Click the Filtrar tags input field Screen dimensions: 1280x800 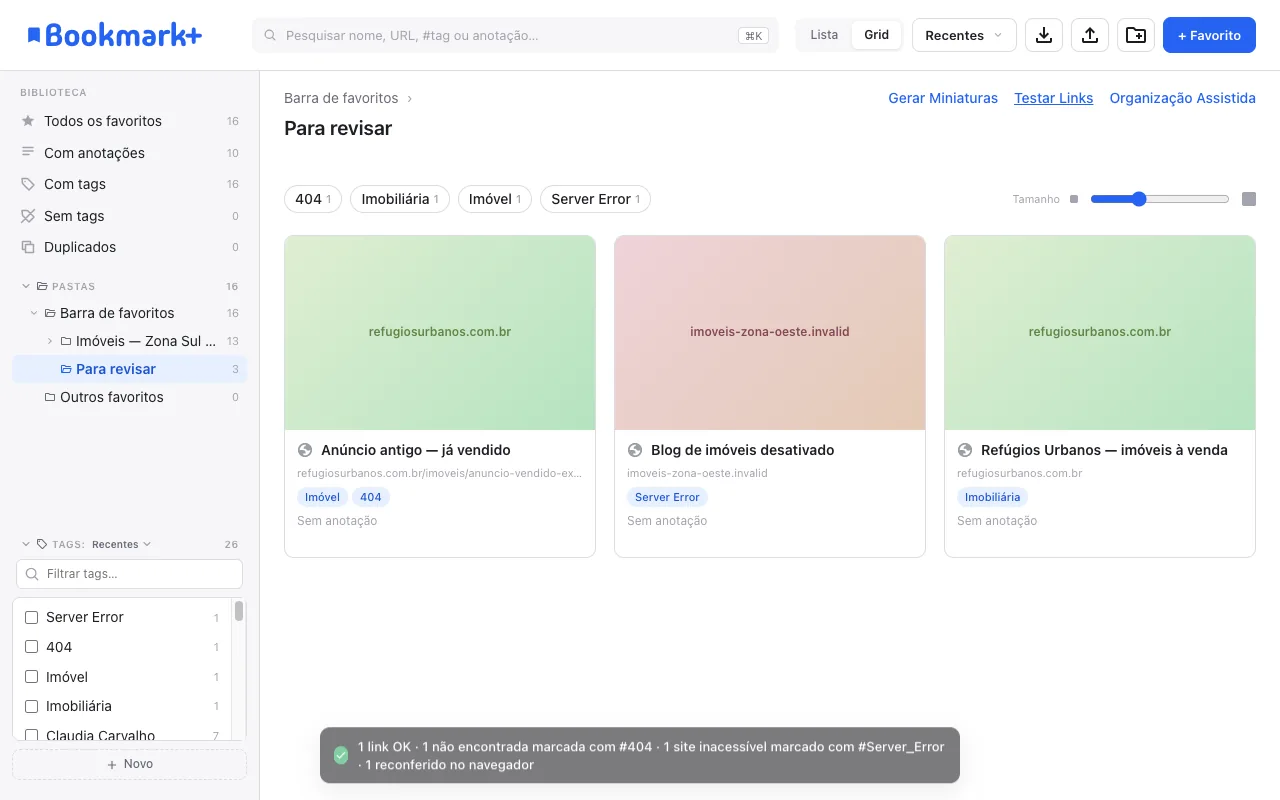pyautogui.click(x=129, y=574)
